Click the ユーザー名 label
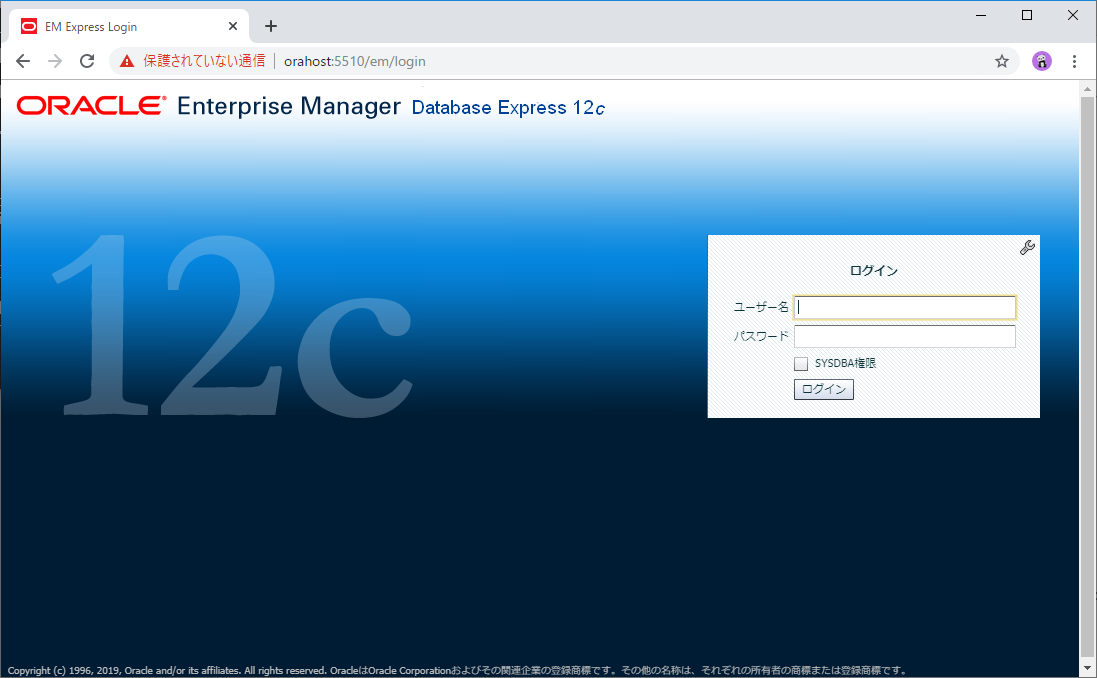 click(x=760, y=307)
